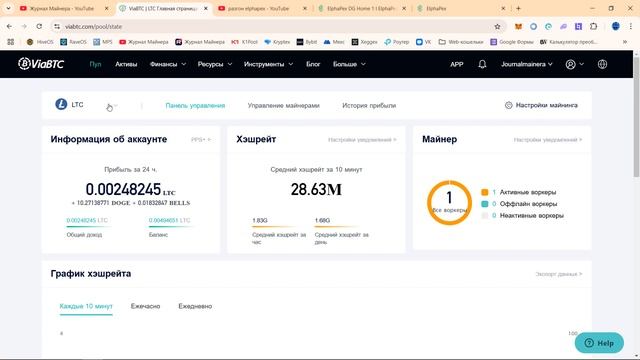Click the globe language icon

(x=602, y=64)
